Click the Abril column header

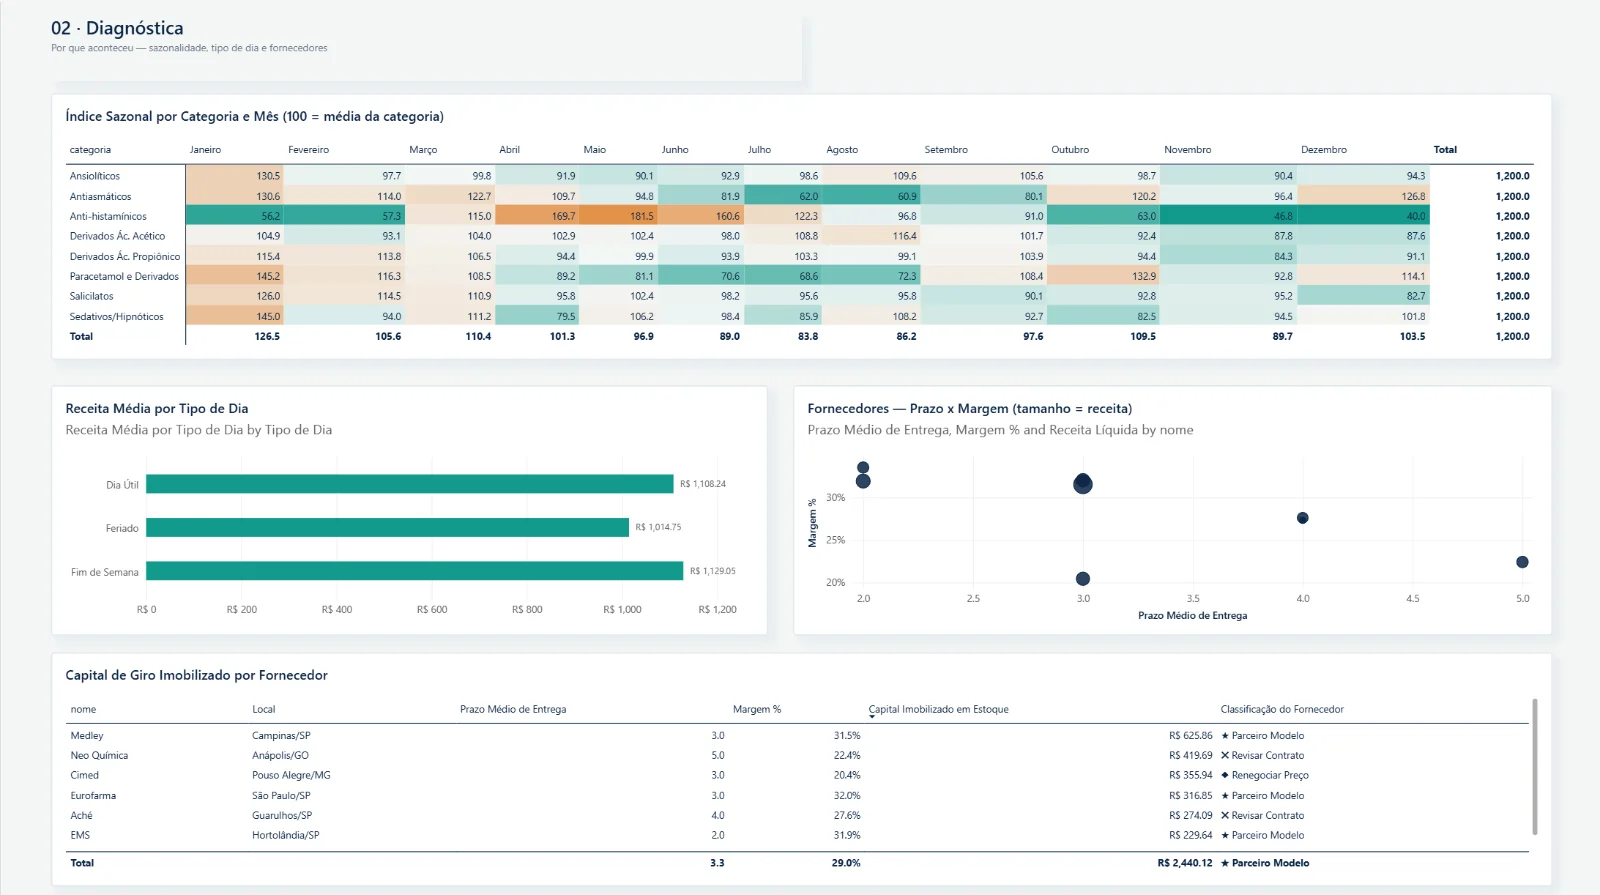(x=509, y=150)
